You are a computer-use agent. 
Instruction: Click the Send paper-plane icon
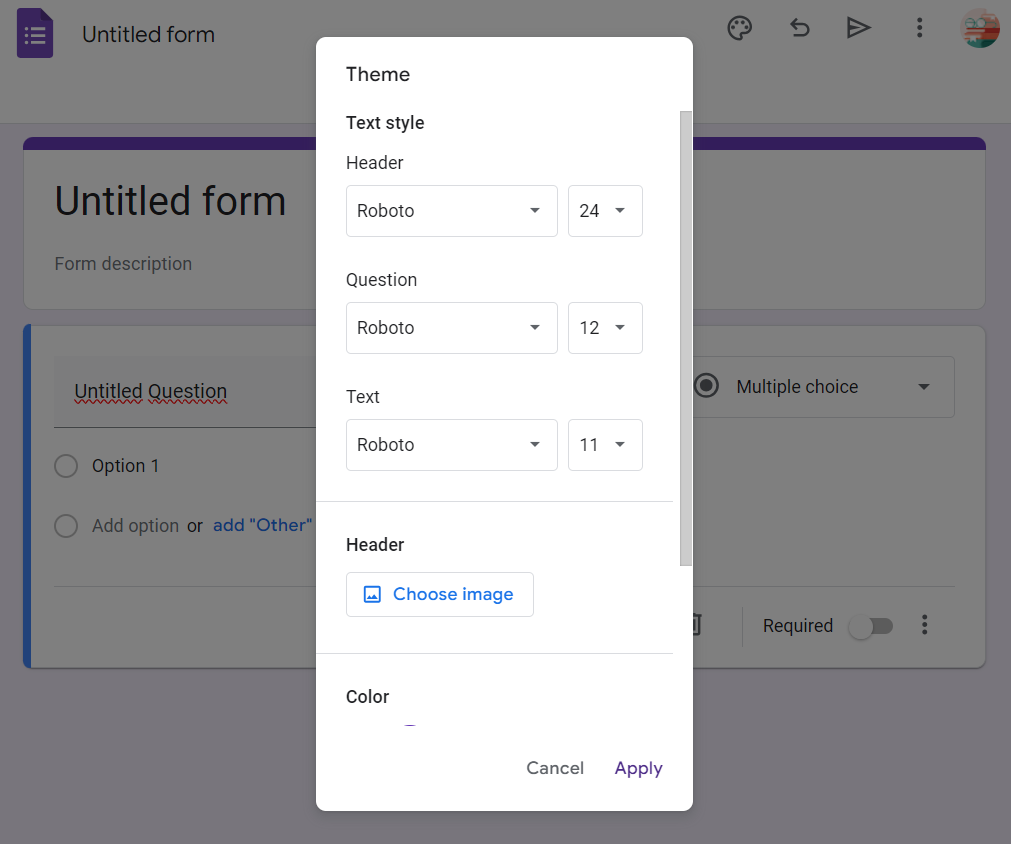[x=858, y=28]
